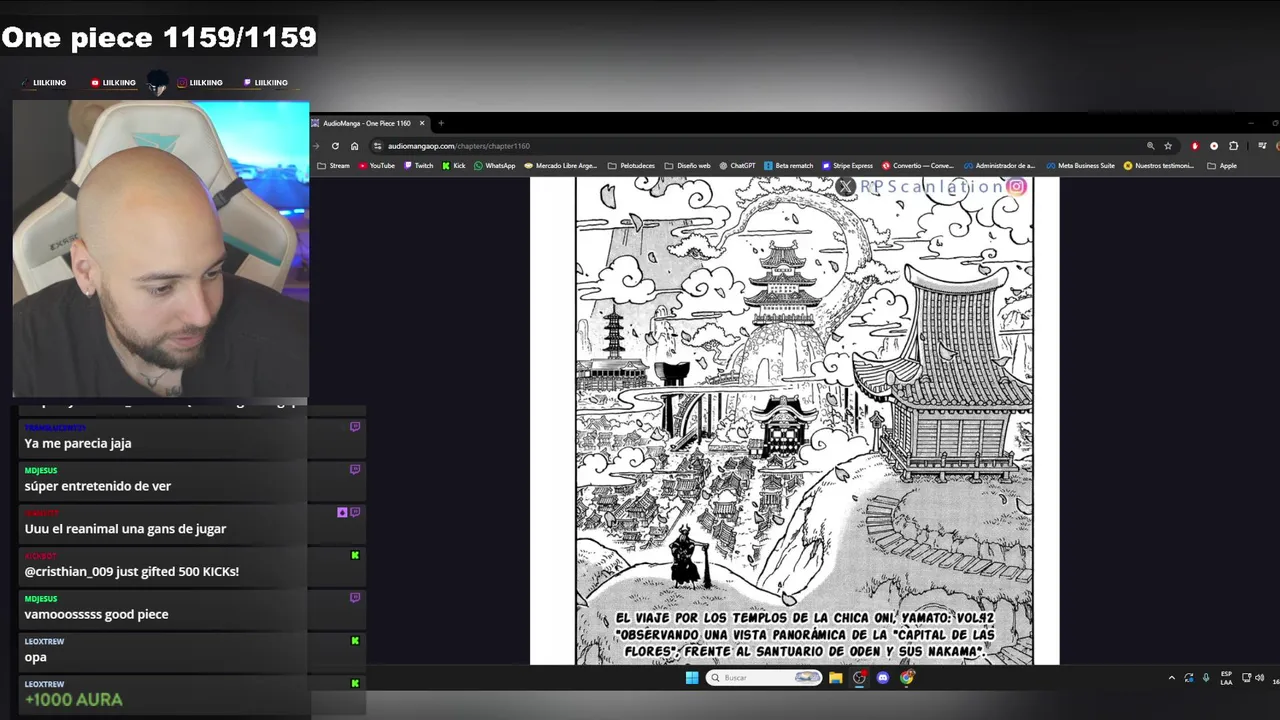Image resolution: width=1280 pixels, height=720 pixels.
Task: Open the Windows Start menu
Action: (691, 677)
